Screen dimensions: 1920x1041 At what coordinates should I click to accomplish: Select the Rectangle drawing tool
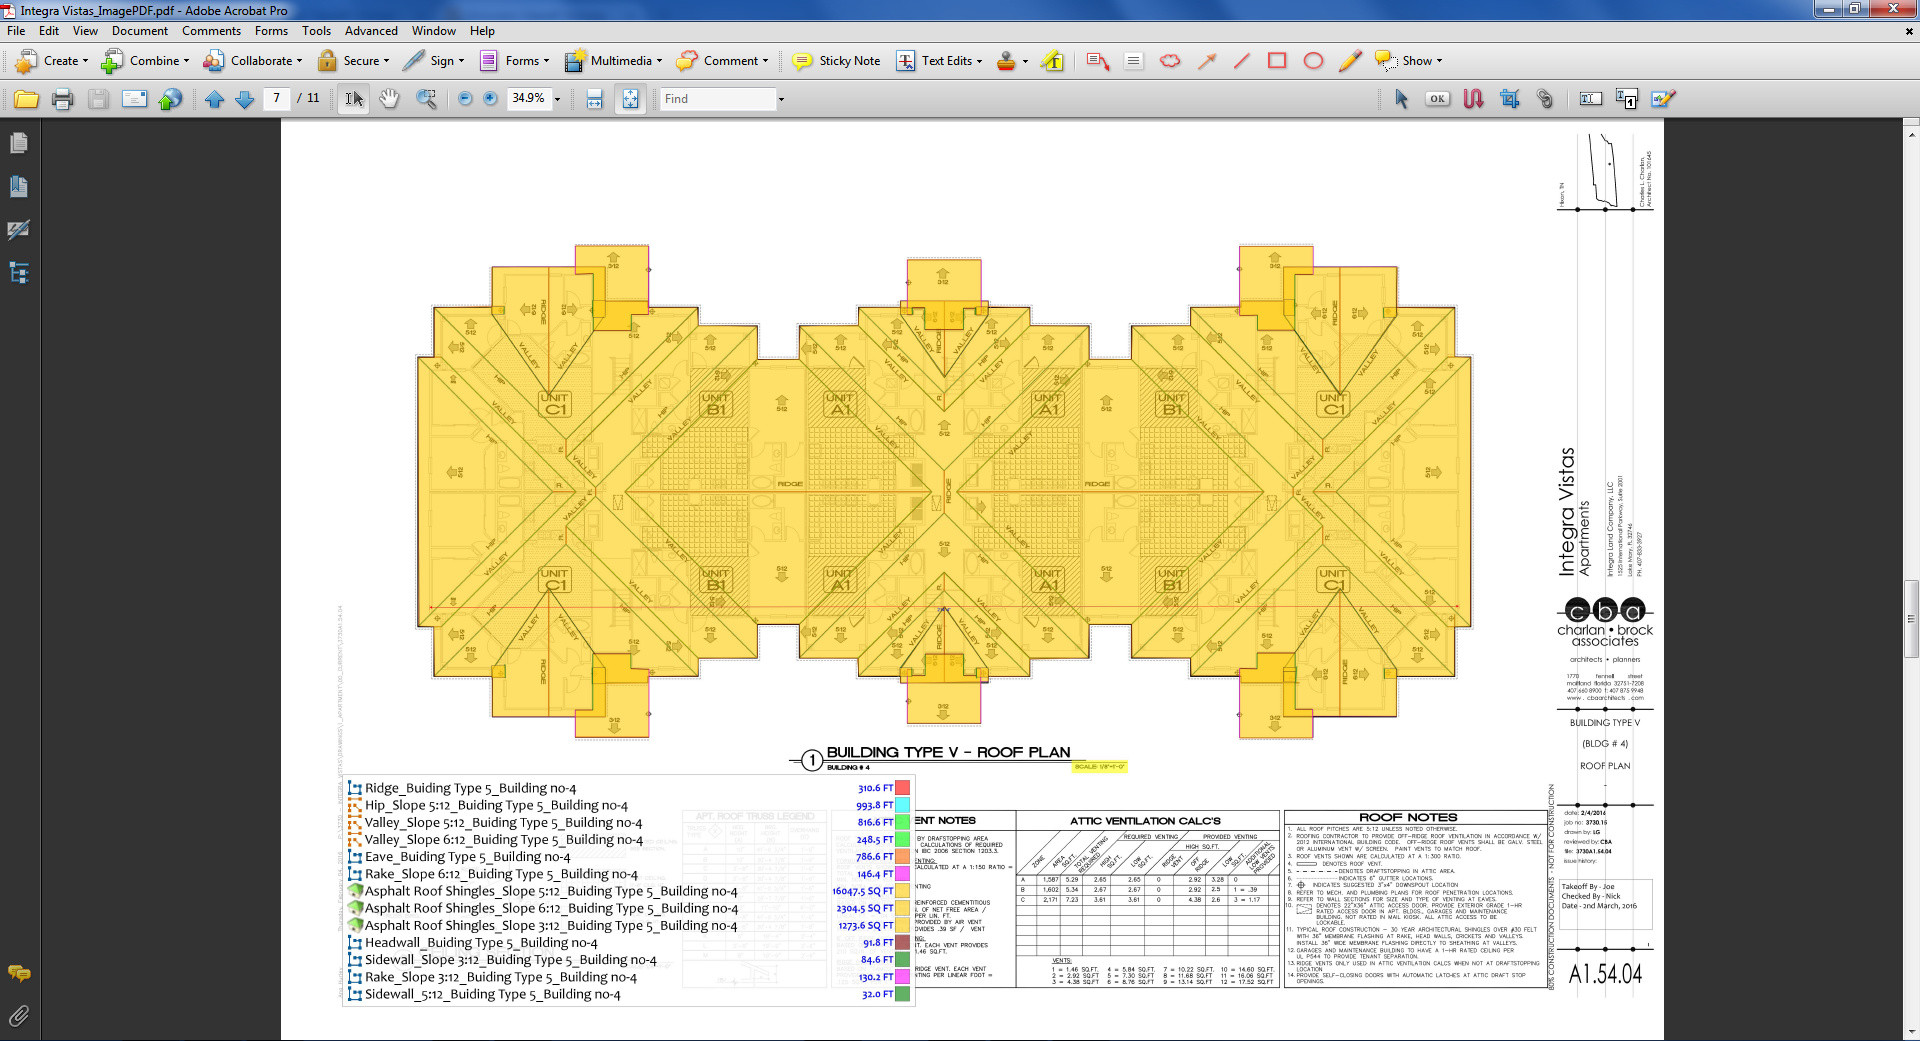[1277, 61]
